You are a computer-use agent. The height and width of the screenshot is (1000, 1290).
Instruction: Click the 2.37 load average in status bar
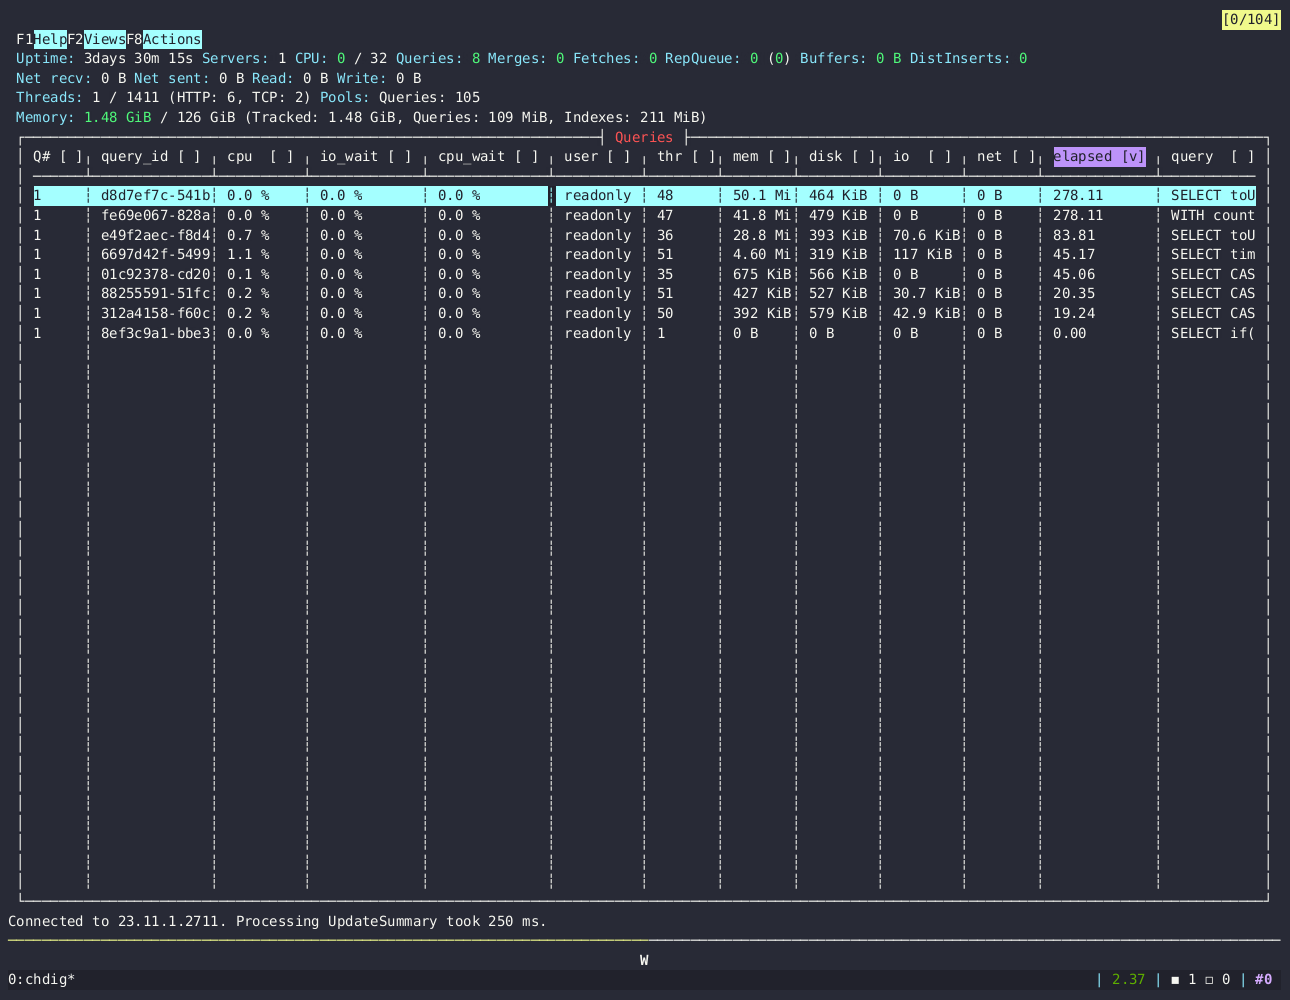click(x=1128, y=979)
